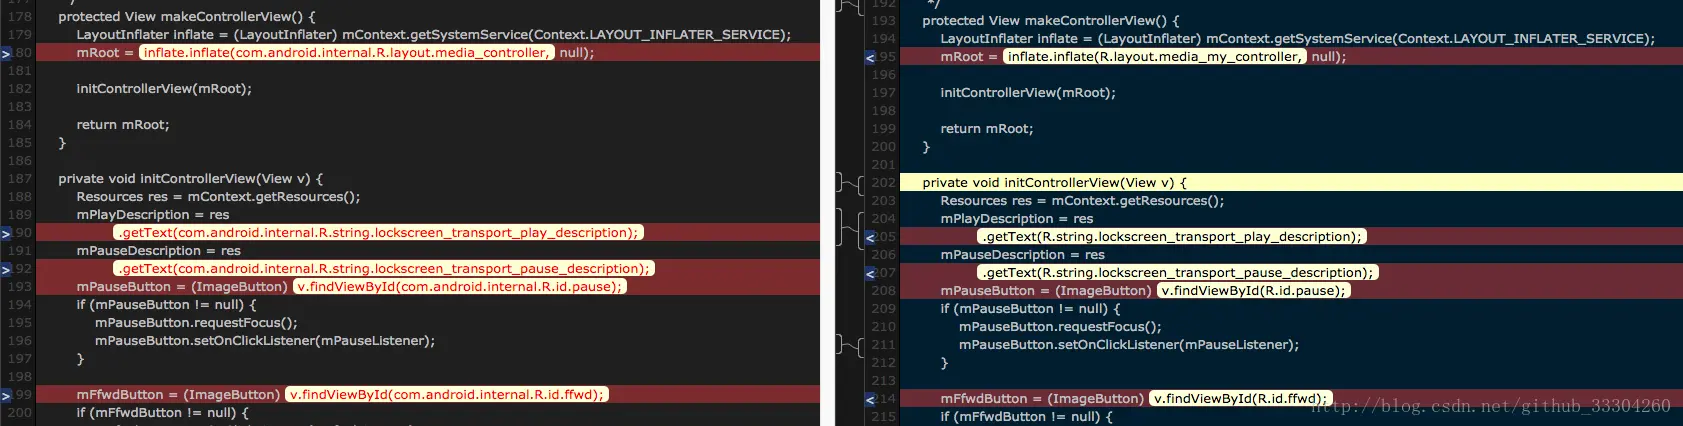Click right pane 'lockscreen_transport_play_description' getText line

[x=1172, y=237]
